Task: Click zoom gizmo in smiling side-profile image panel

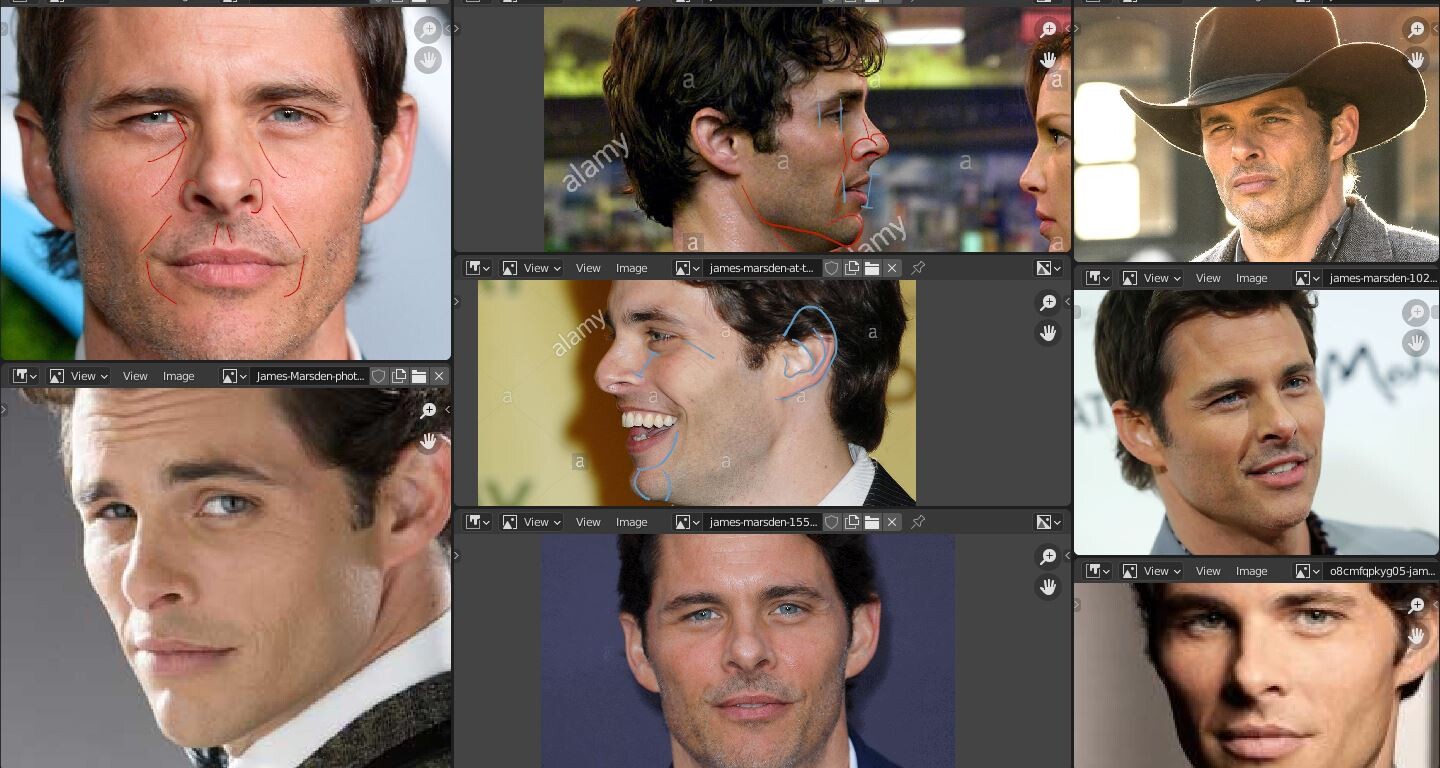Action: tap(1047, 303)
